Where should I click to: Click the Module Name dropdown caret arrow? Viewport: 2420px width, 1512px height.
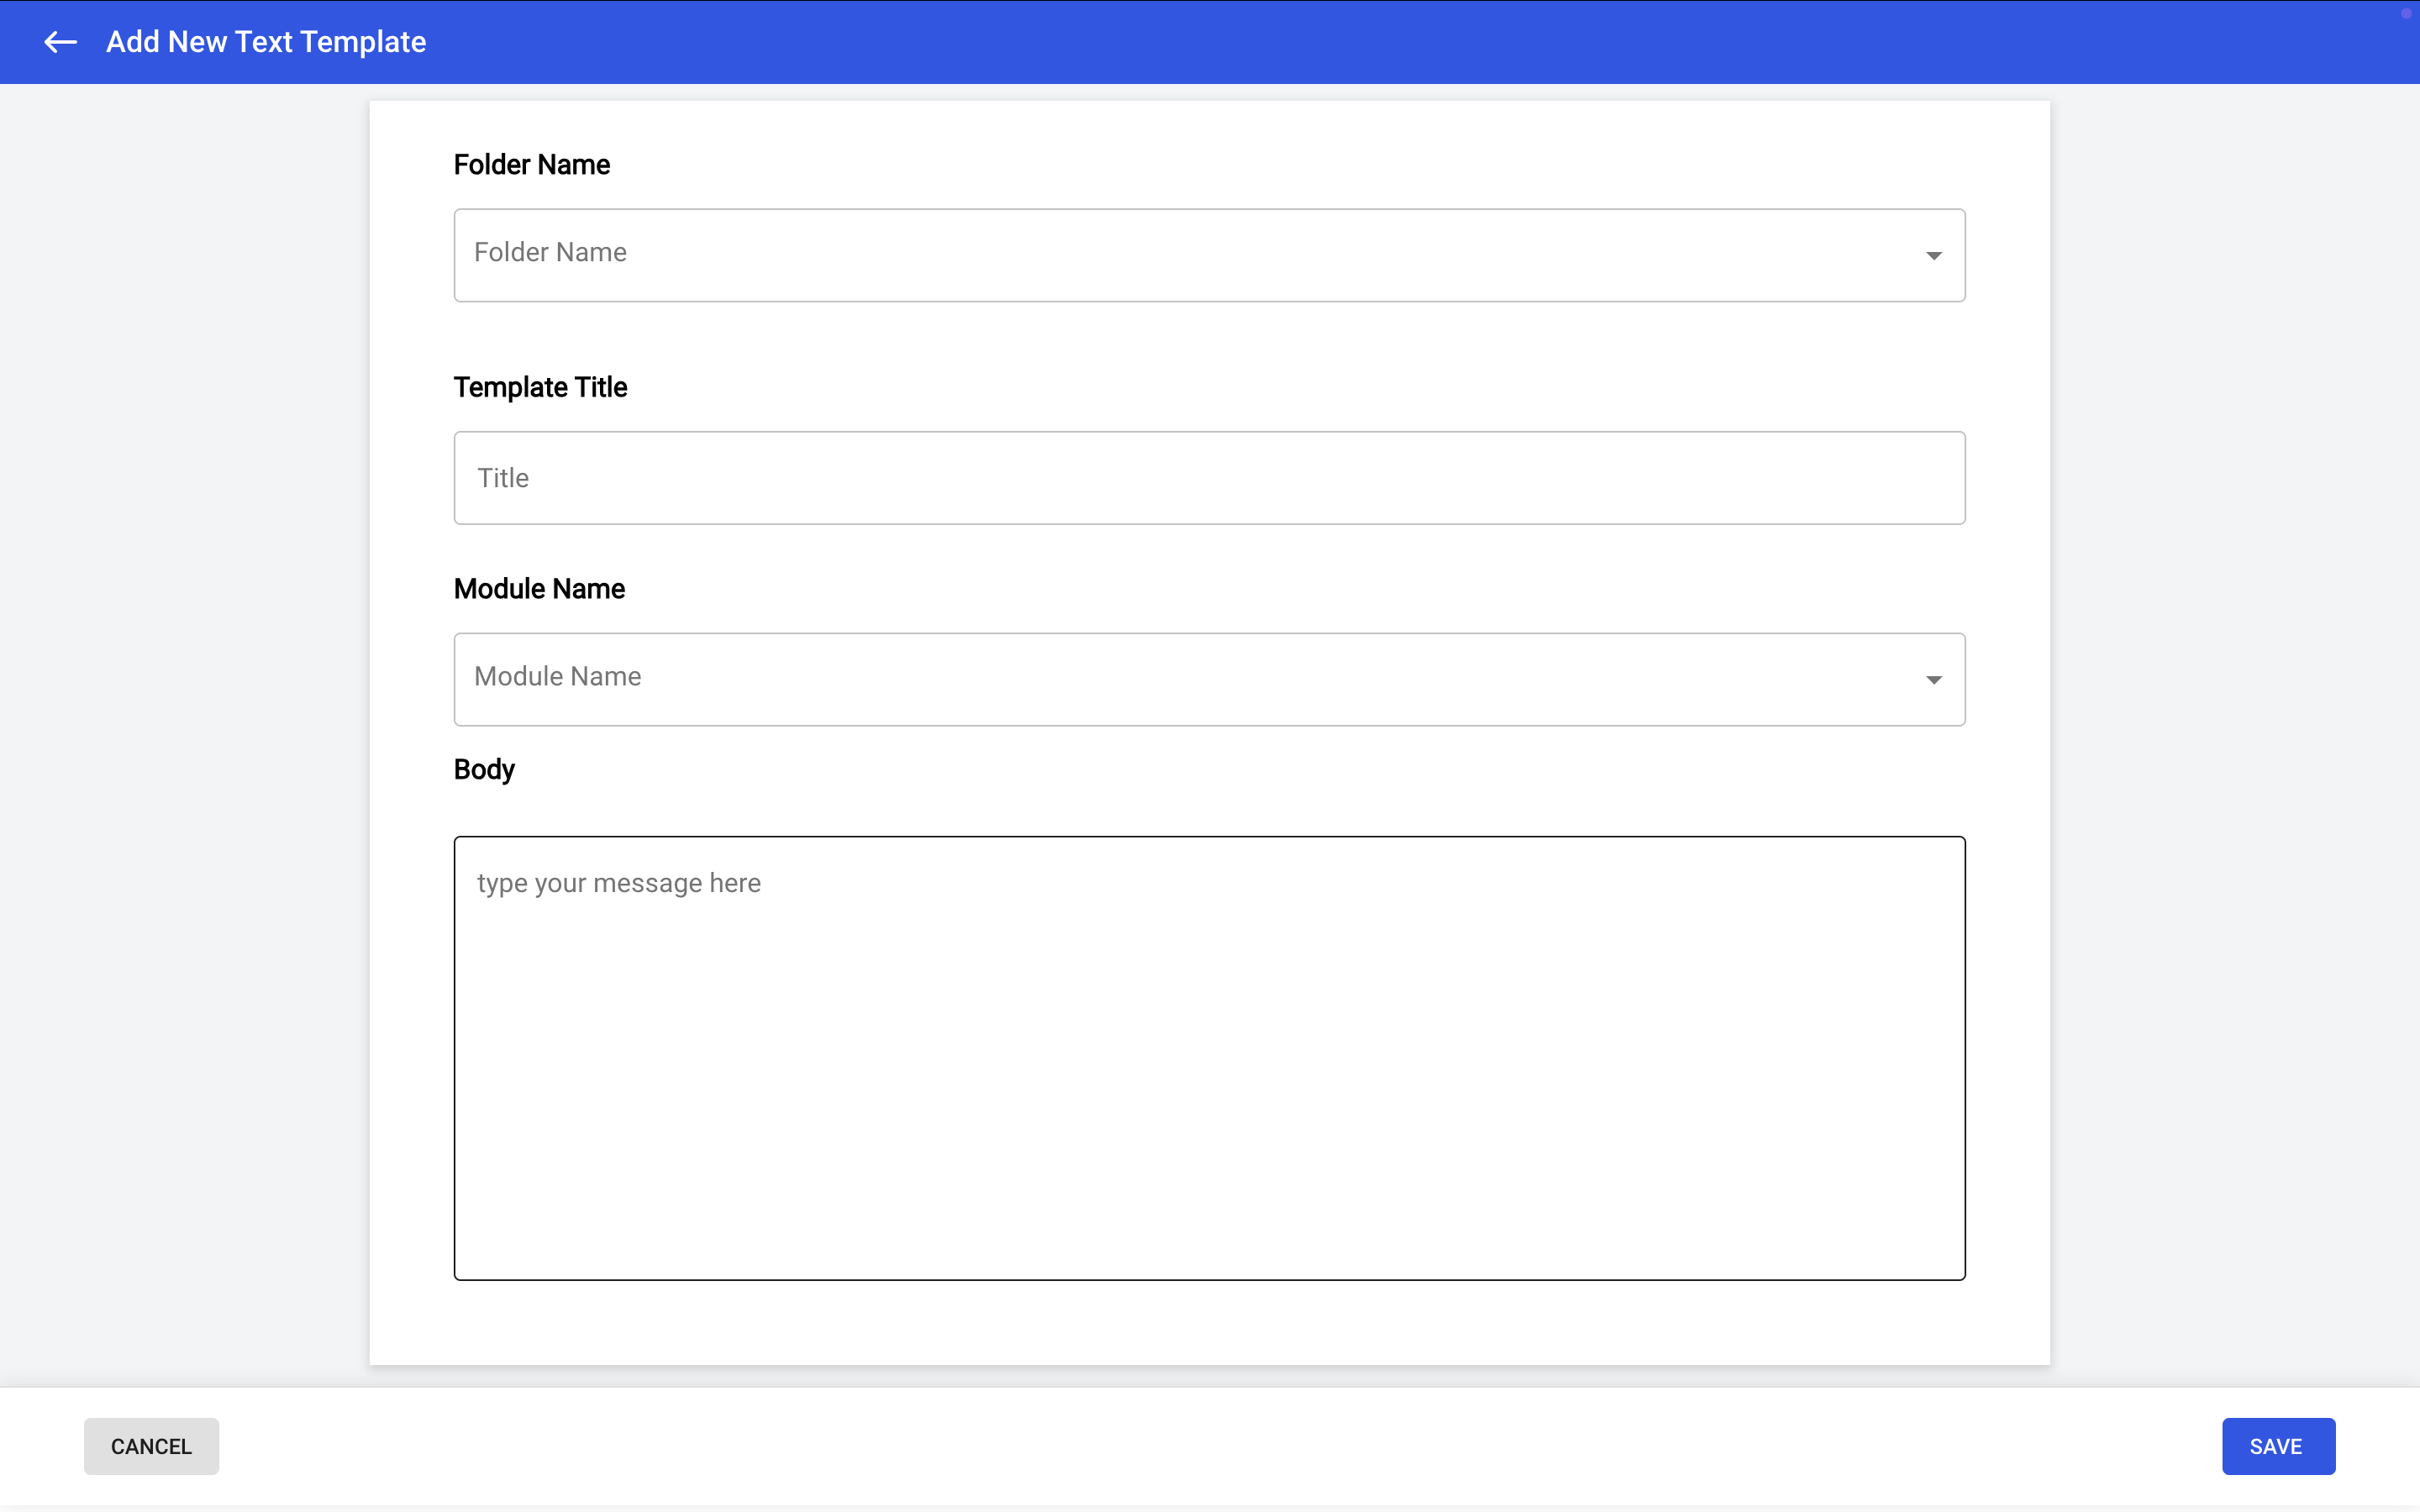tap(1933, 680)
